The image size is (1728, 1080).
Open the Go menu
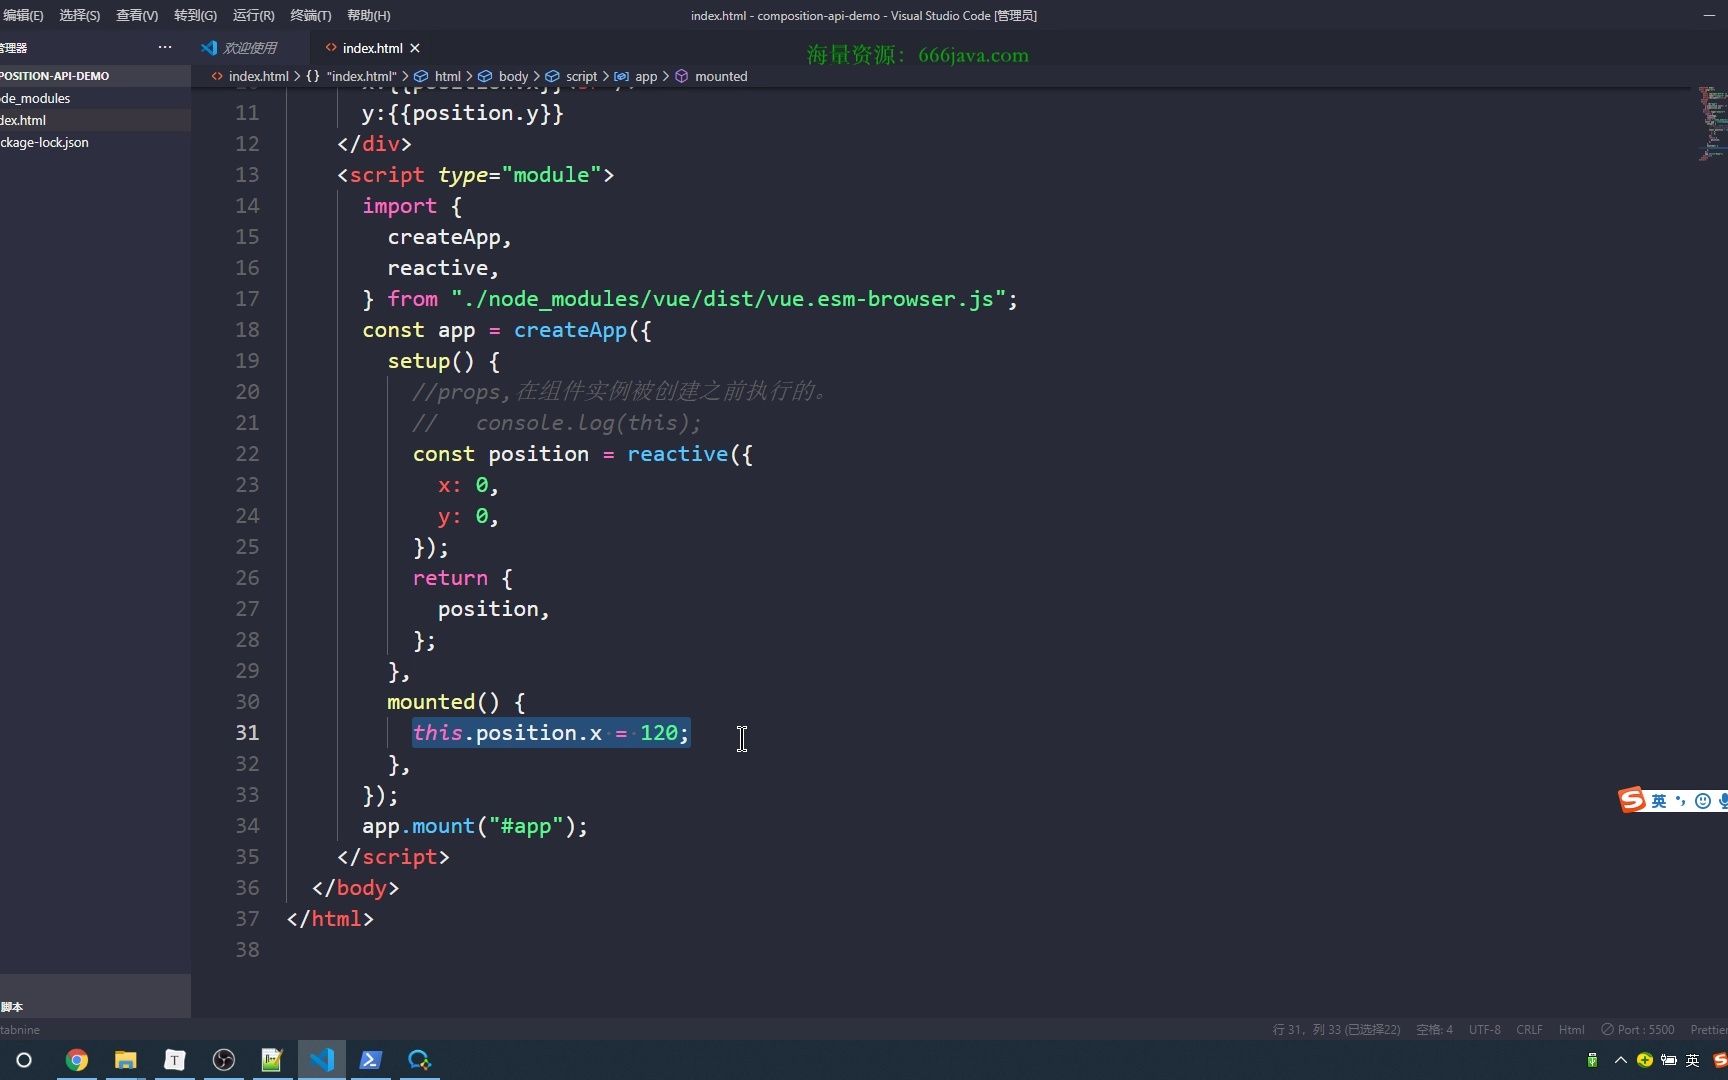click(195, 15)
